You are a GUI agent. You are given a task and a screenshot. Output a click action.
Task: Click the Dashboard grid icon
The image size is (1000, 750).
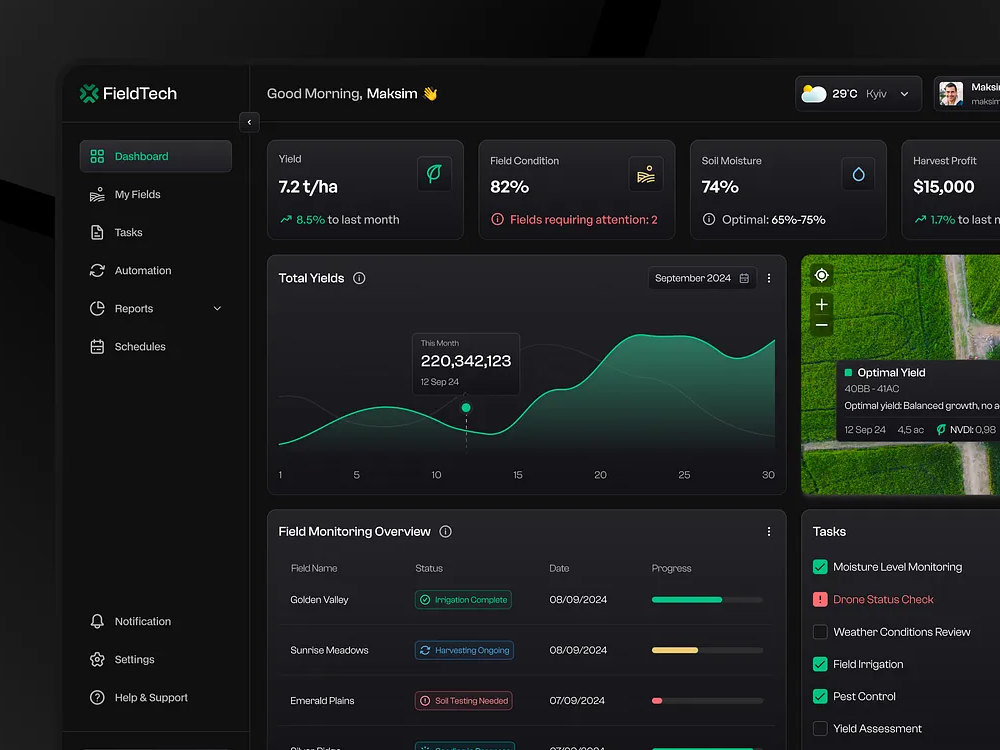click(97, 156)
